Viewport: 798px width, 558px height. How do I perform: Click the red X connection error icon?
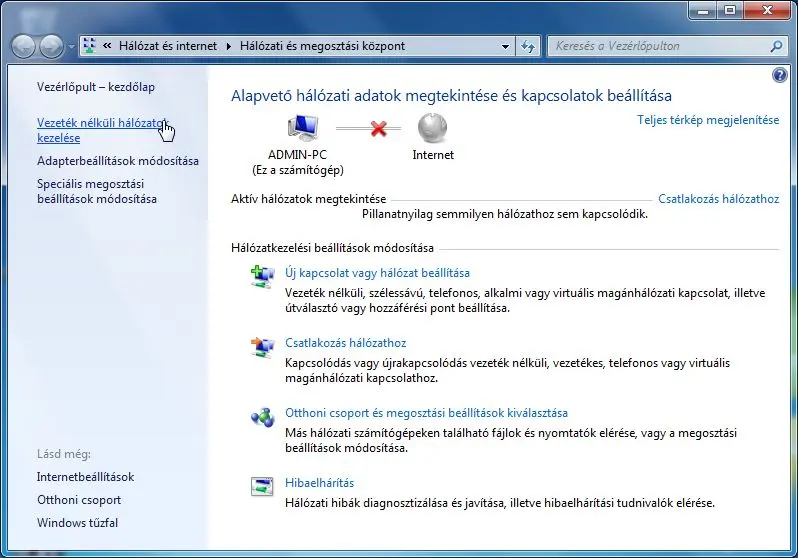[x=378, y=129]
